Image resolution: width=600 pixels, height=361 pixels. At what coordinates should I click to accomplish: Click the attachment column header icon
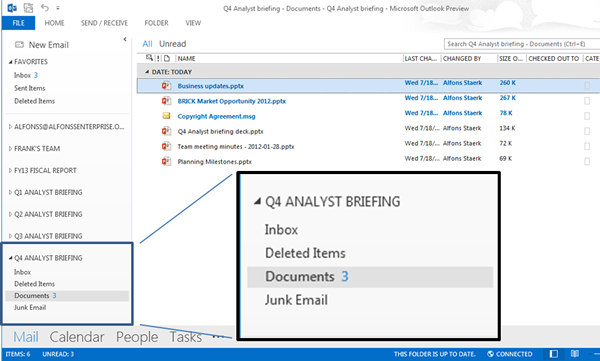coord(167,58)
